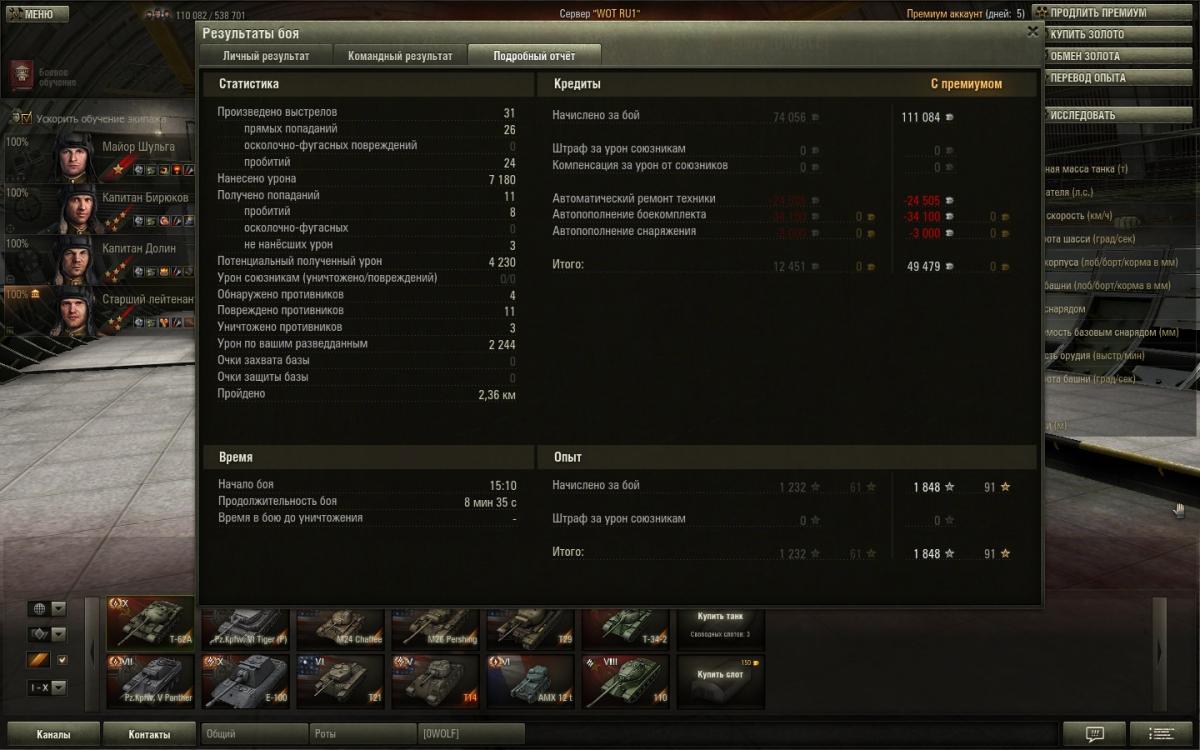The width and height of the screenshot is (1200, 750).
Task: Open the Командный результат tab
Action: click(x=400, y=56)
